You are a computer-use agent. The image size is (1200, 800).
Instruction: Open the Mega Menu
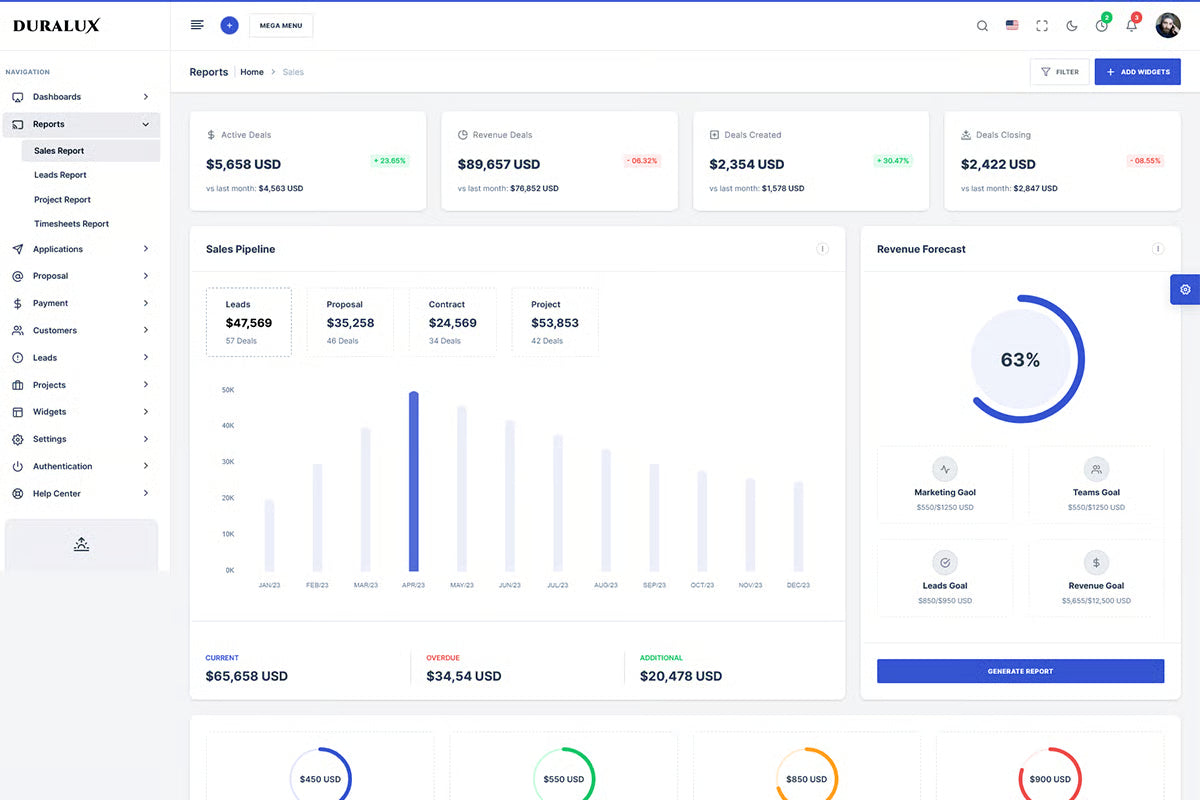click(281, 26)
